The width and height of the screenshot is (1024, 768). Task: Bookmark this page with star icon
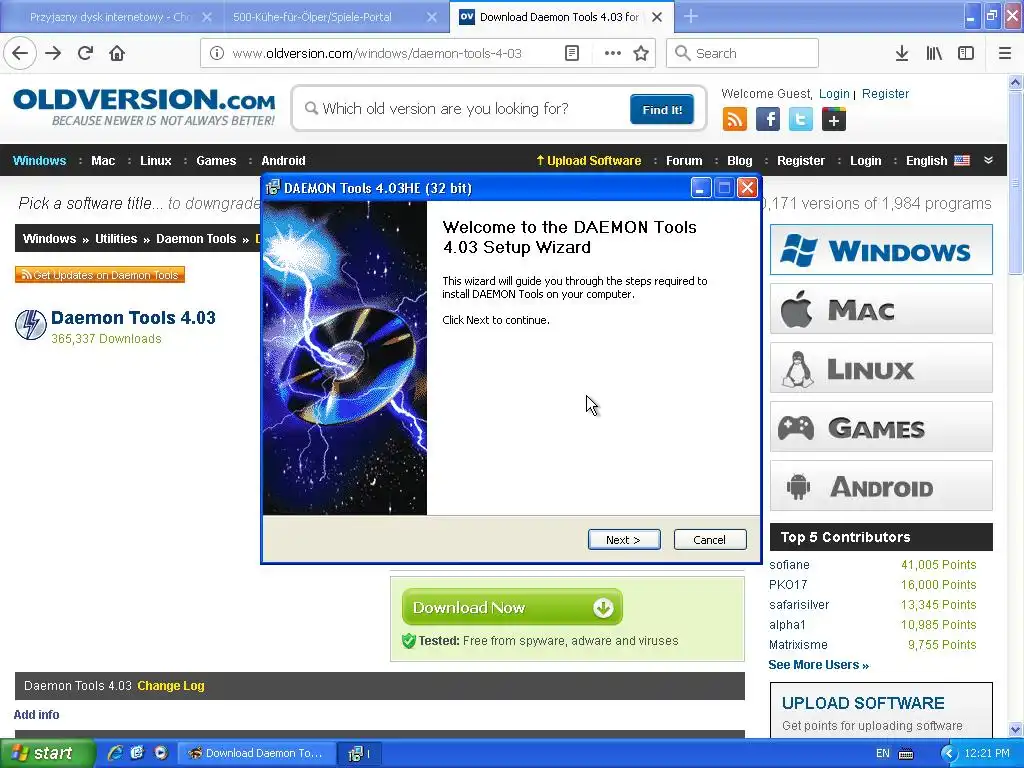[641, 54]
